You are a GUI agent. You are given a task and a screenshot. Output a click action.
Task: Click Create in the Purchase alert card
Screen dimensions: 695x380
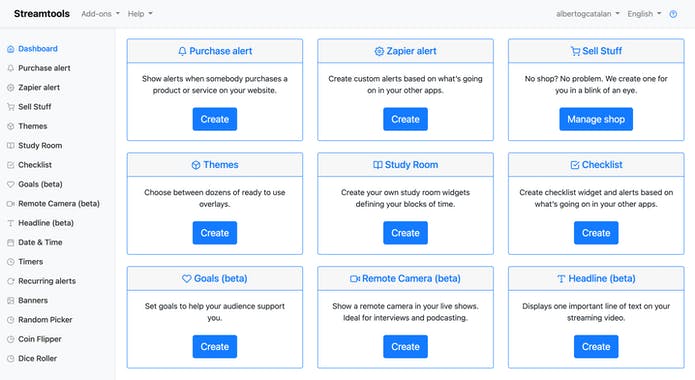pyautogui.click(x=215, y=119)
